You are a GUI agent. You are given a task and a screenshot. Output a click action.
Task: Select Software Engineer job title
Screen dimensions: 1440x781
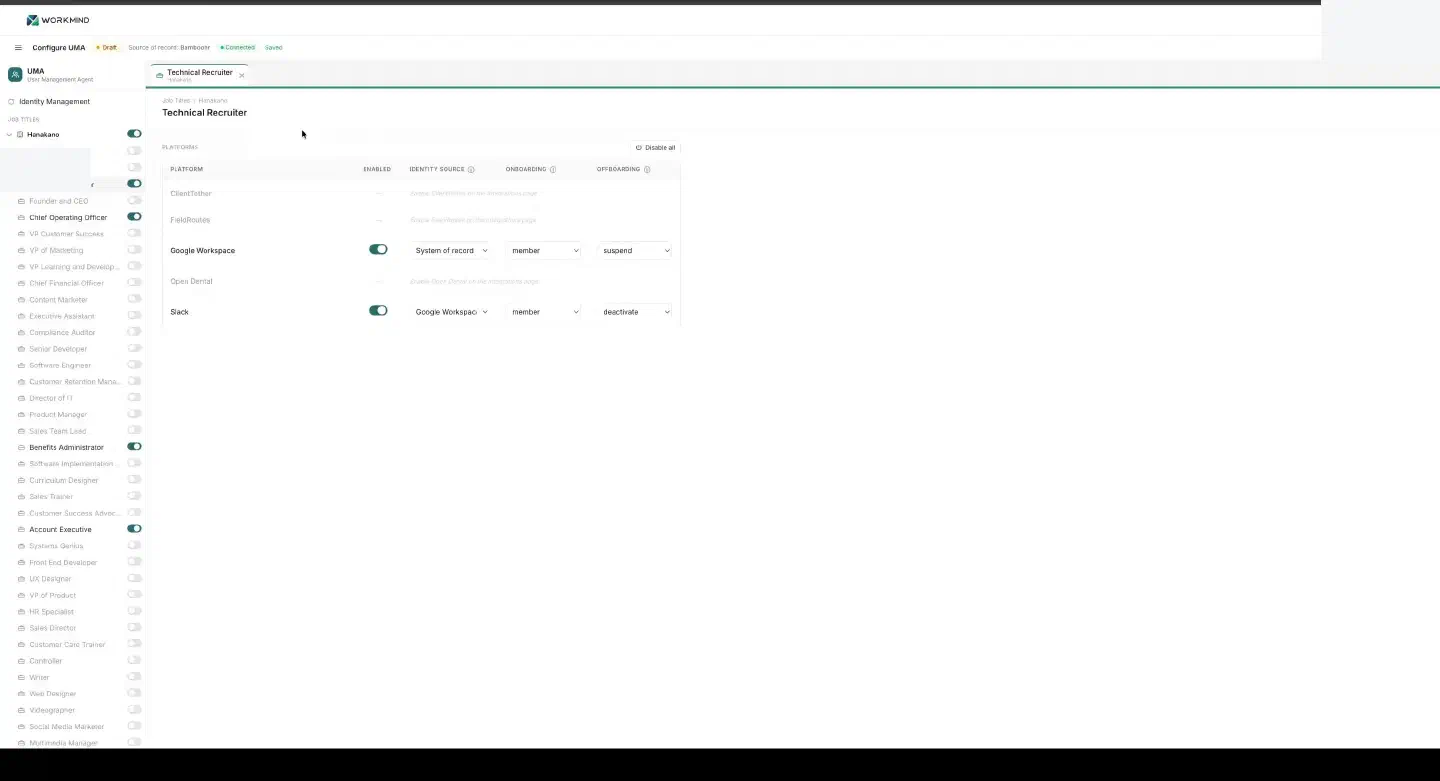[x=60, y=366]
